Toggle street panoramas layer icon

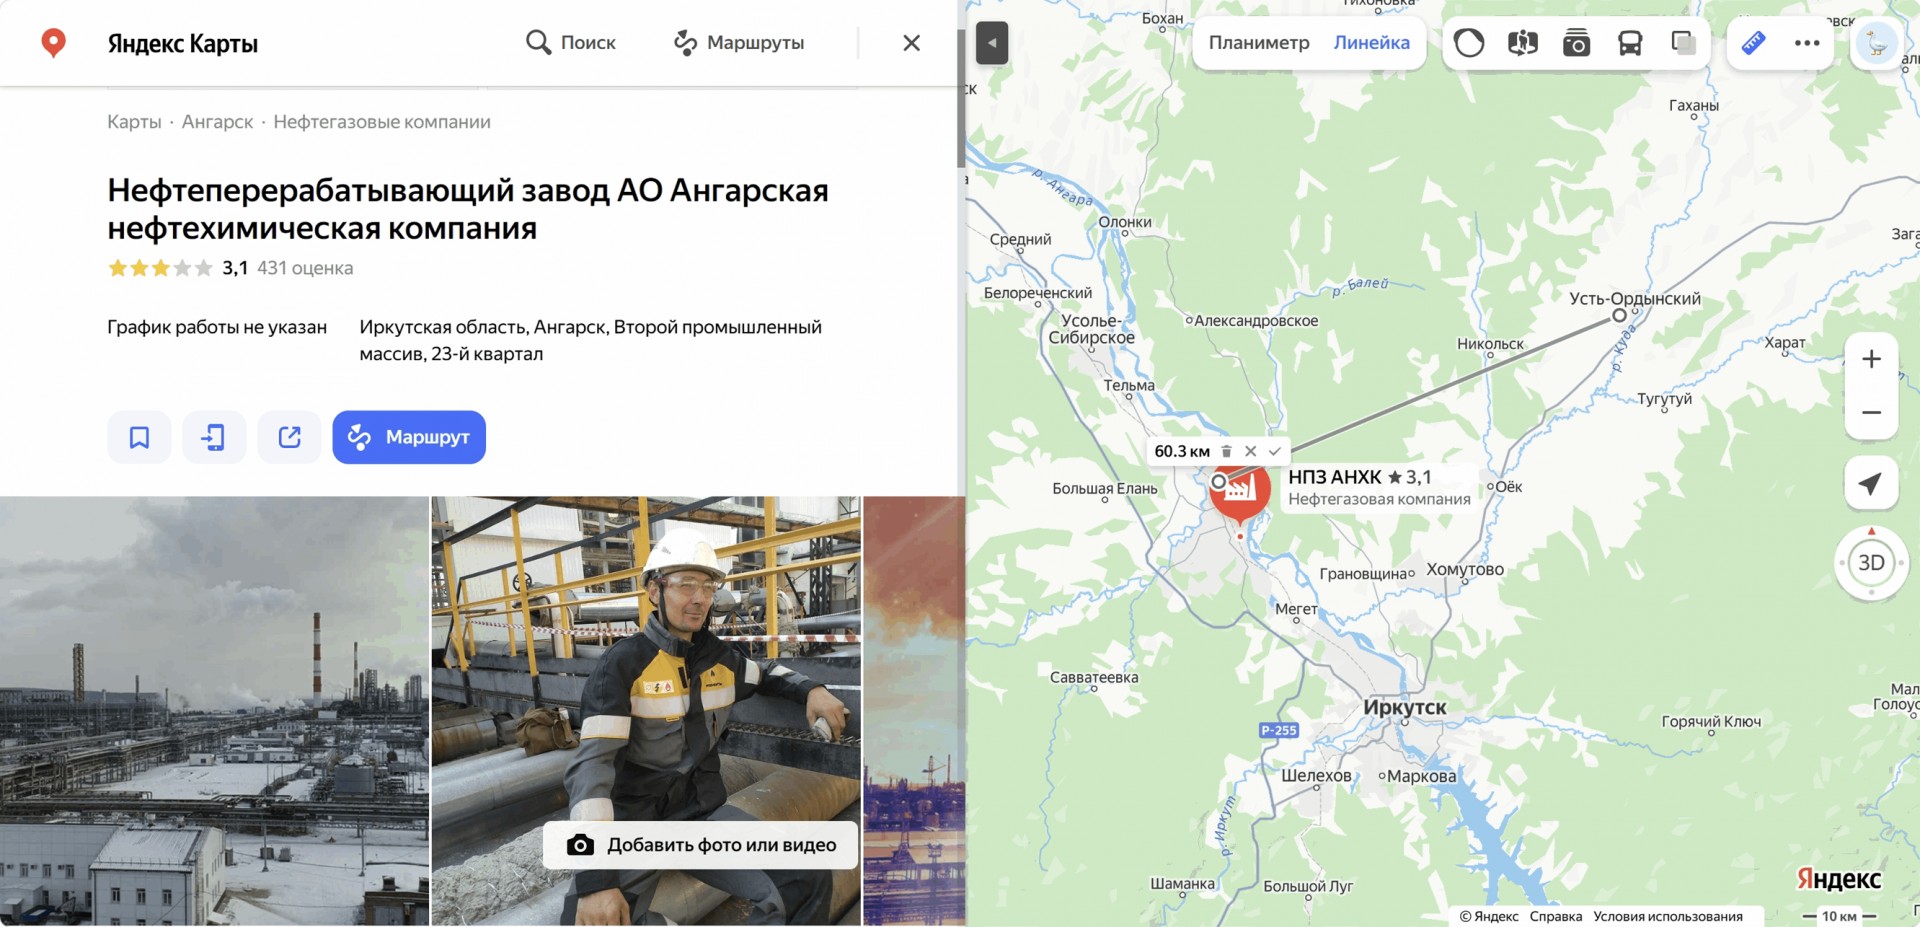click(1523, 43)
